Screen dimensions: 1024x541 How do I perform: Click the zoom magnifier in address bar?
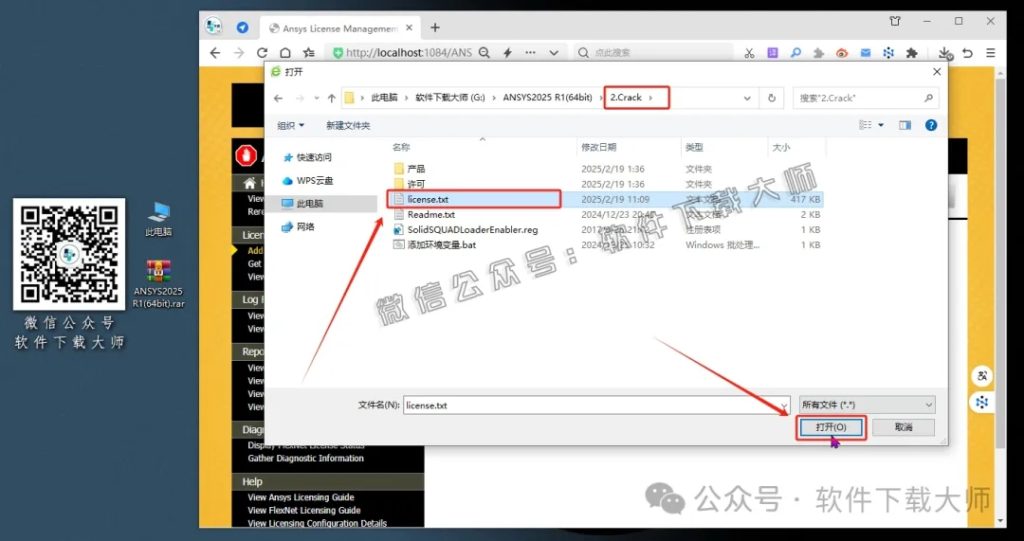tap(484, 53)
